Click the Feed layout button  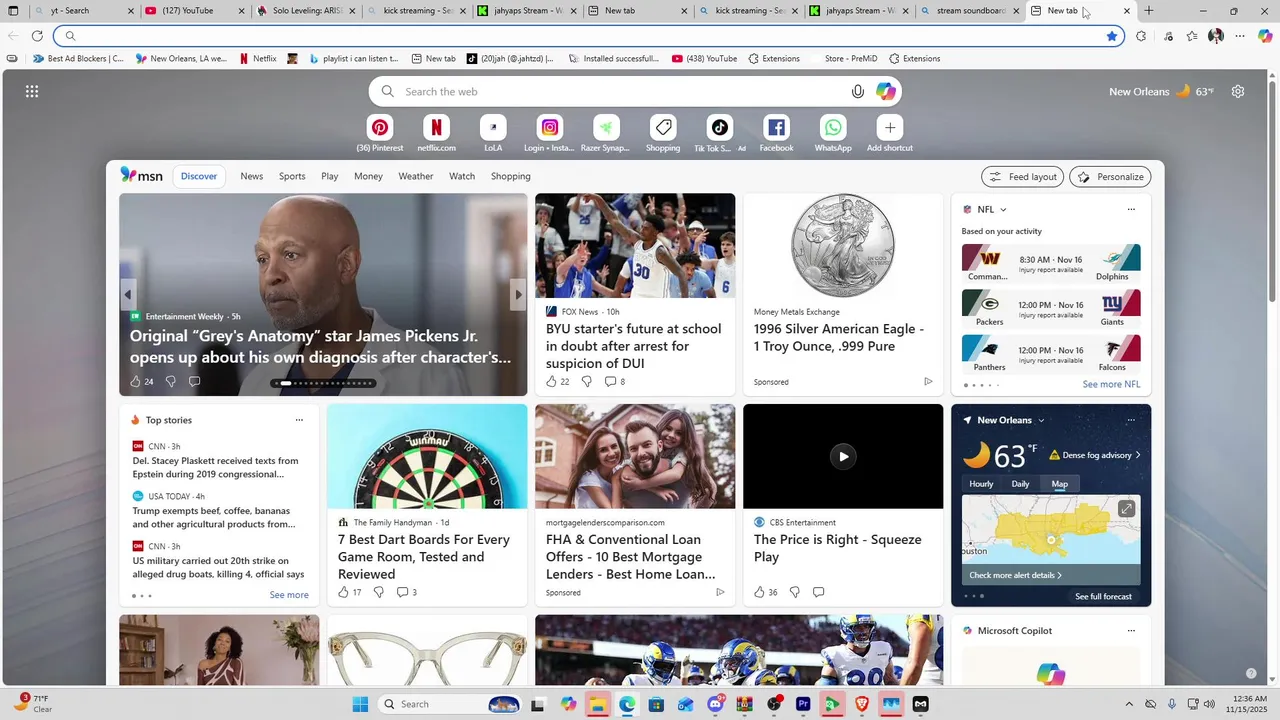(x=1022, y=177)
